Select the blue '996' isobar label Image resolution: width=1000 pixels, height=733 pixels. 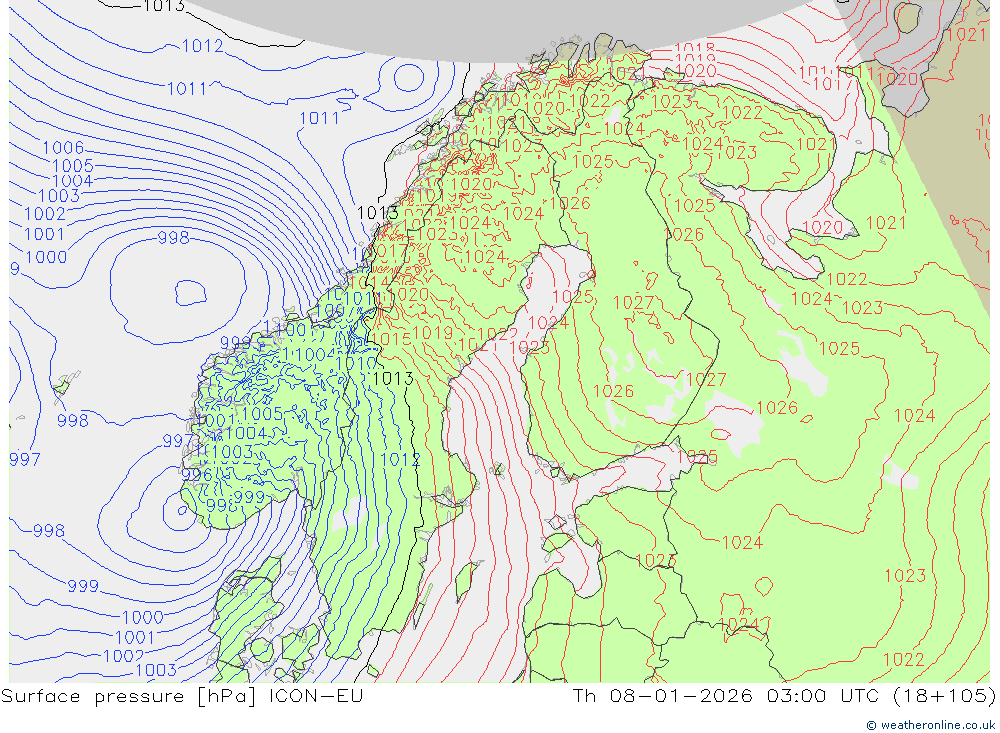click(x=196, y=475)
